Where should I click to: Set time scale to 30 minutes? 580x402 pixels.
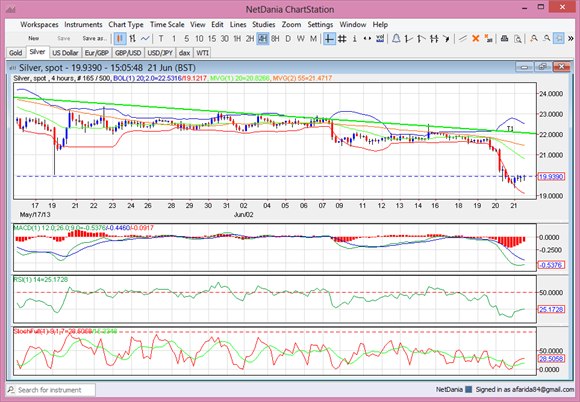225,38
